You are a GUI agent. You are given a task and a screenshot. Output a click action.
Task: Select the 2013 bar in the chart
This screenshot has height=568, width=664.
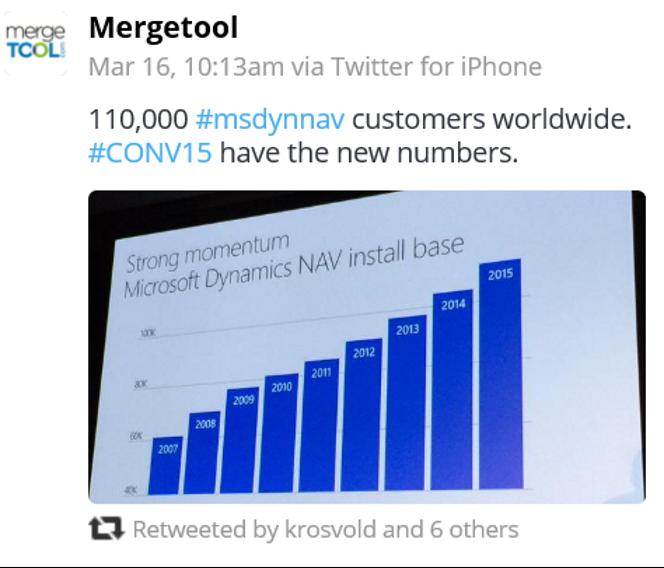click(x=407, y=402)
